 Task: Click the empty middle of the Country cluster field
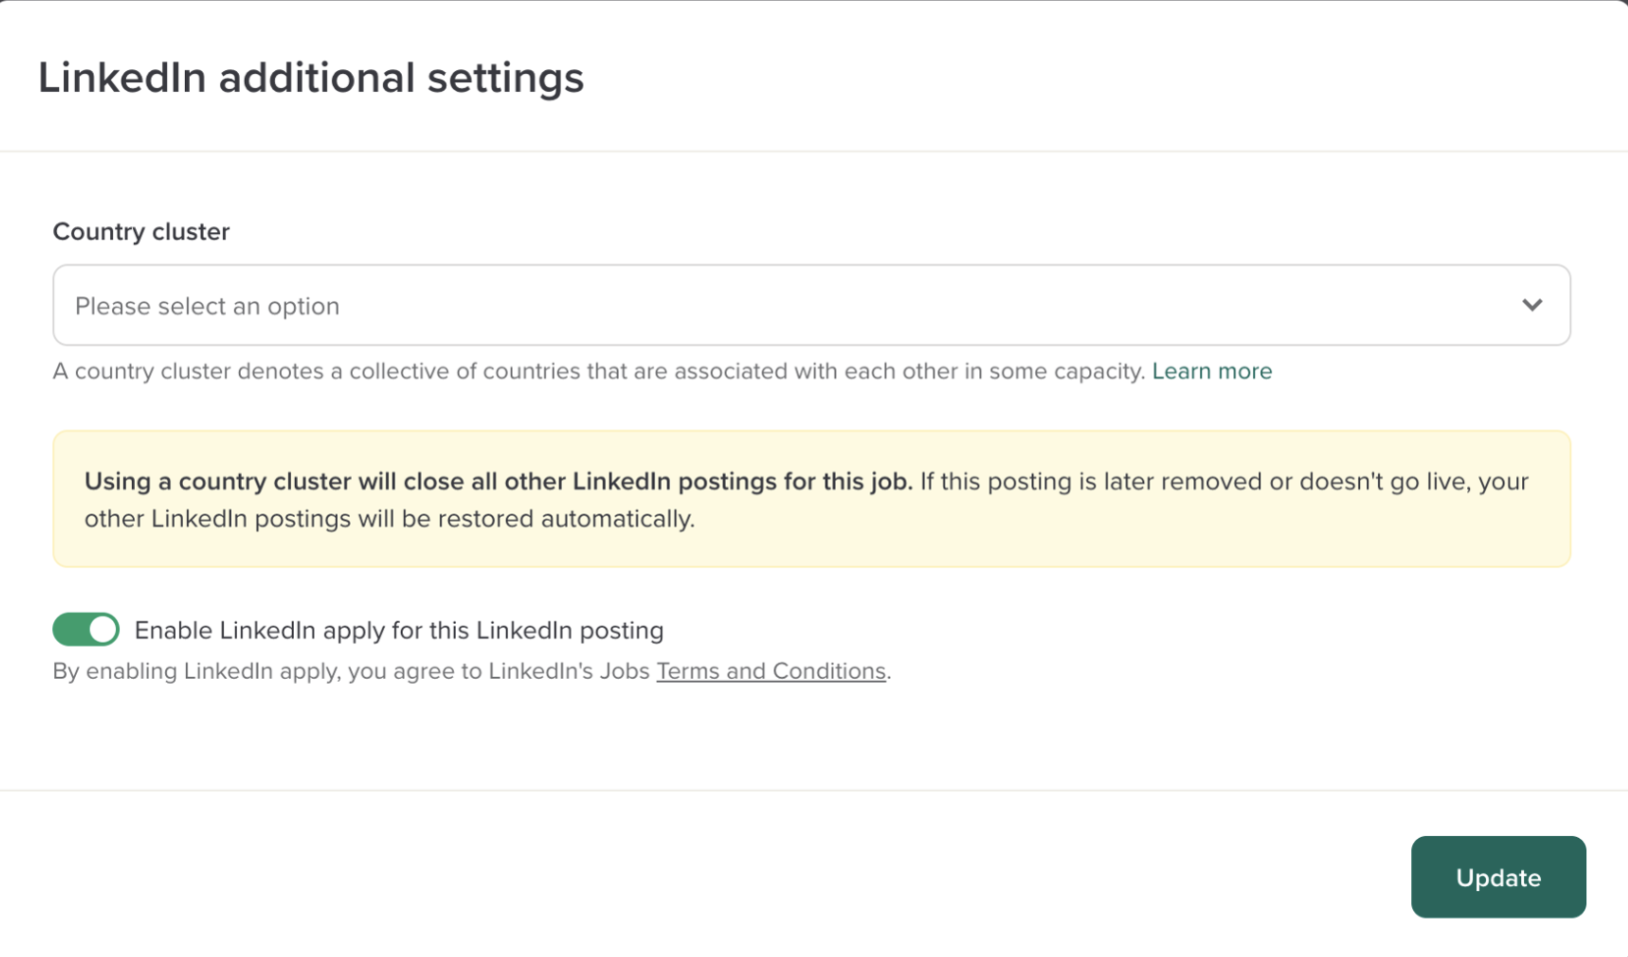810,305
